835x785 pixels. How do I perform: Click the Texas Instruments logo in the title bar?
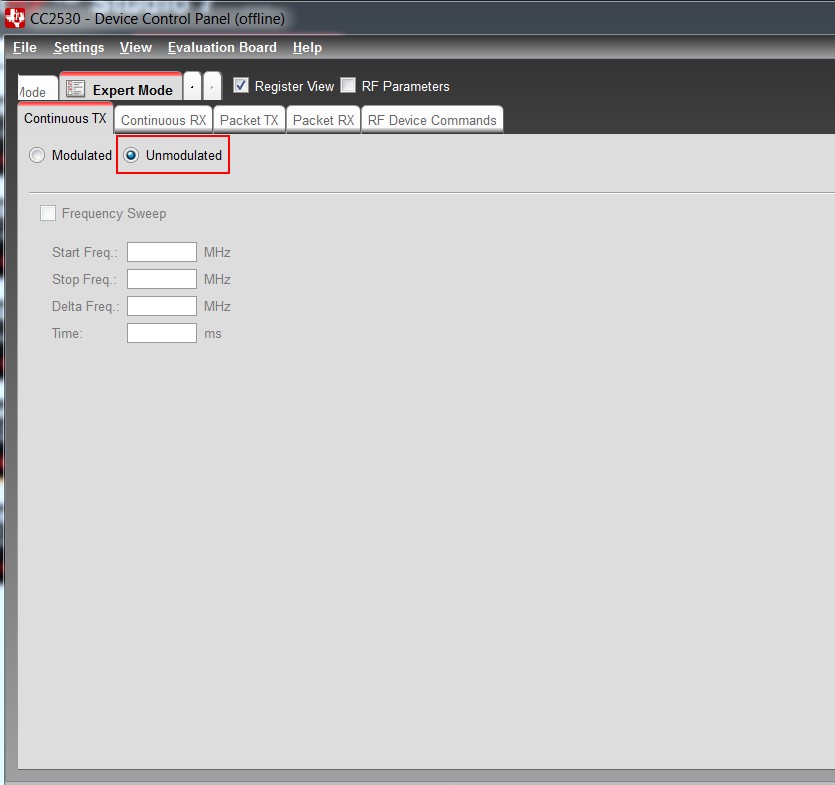[15, 19]
